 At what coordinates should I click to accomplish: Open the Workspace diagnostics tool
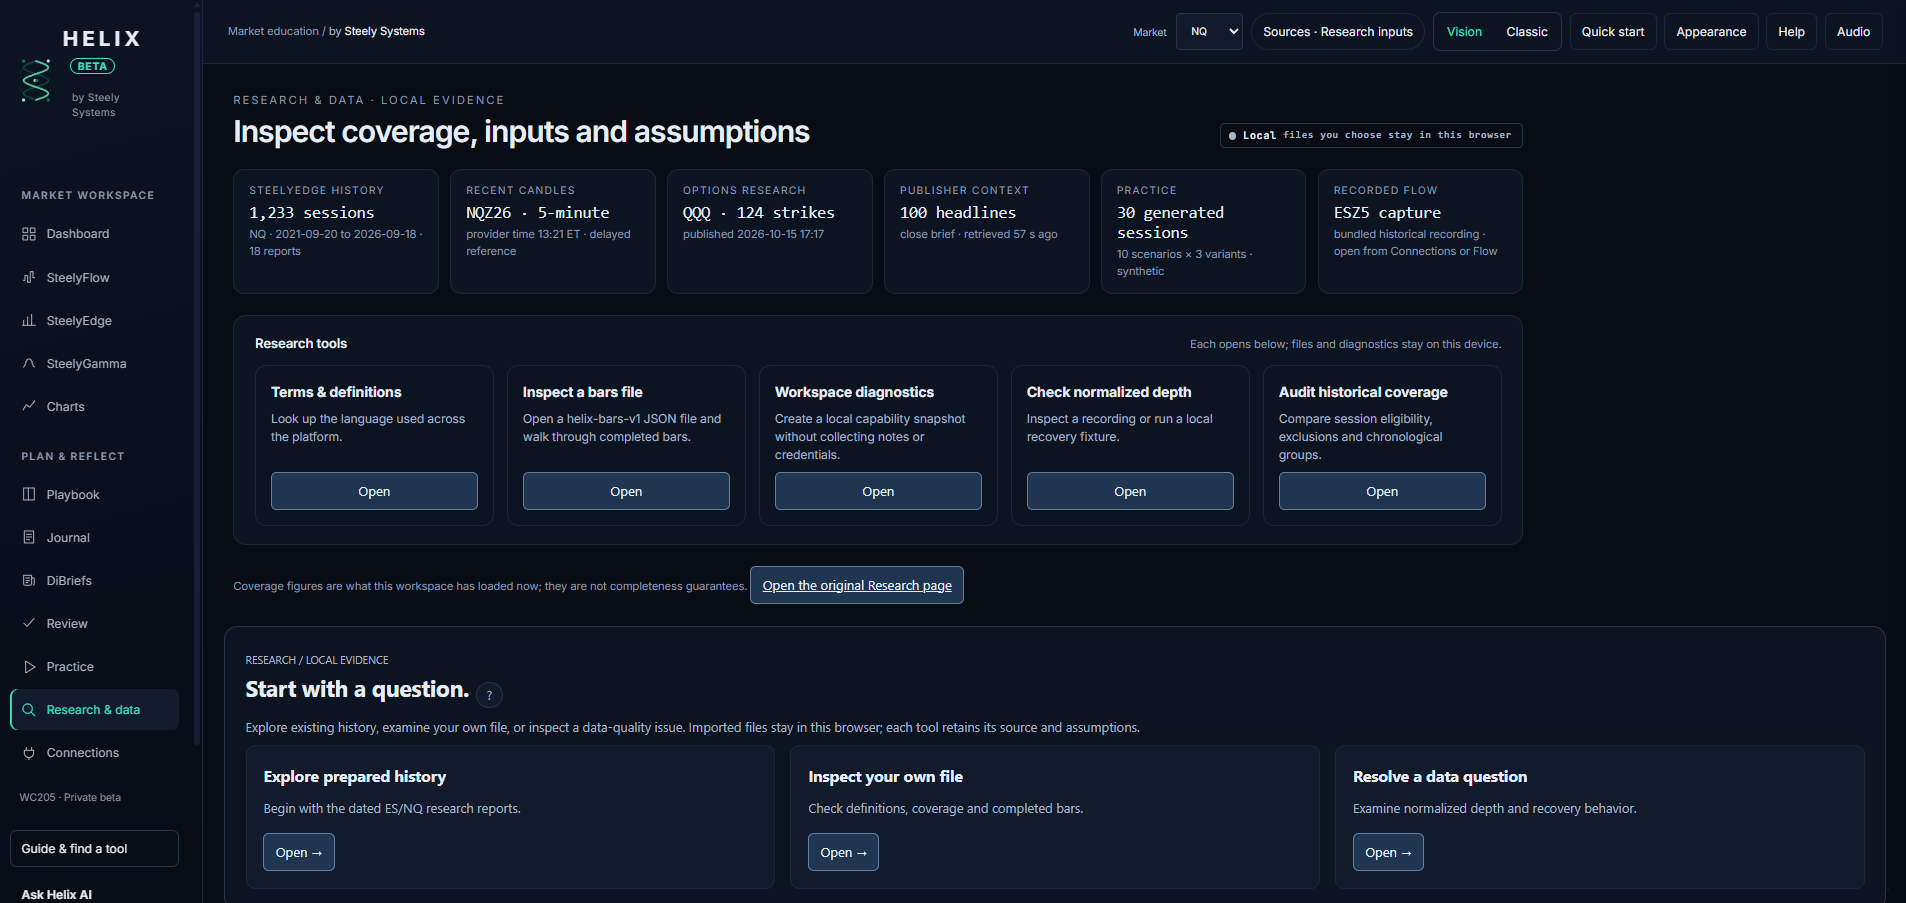click(878, 491)
